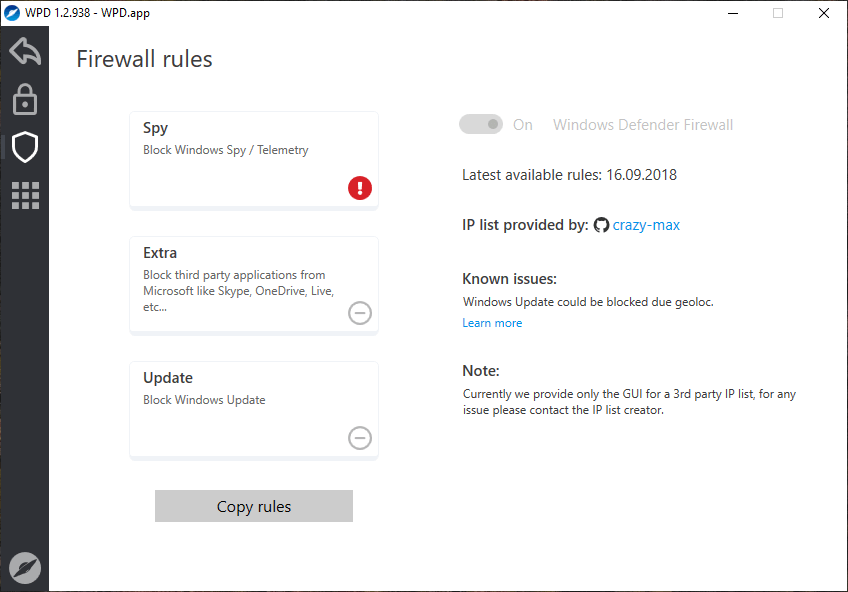Click the compass icon at sidebar bottom

pos(25,567)
